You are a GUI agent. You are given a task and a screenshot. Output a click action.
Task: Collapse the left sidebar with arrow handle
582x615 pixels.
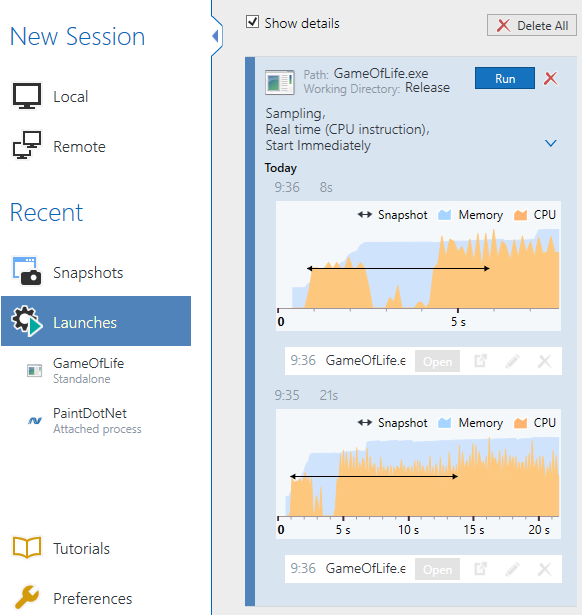tap(215, 36)
